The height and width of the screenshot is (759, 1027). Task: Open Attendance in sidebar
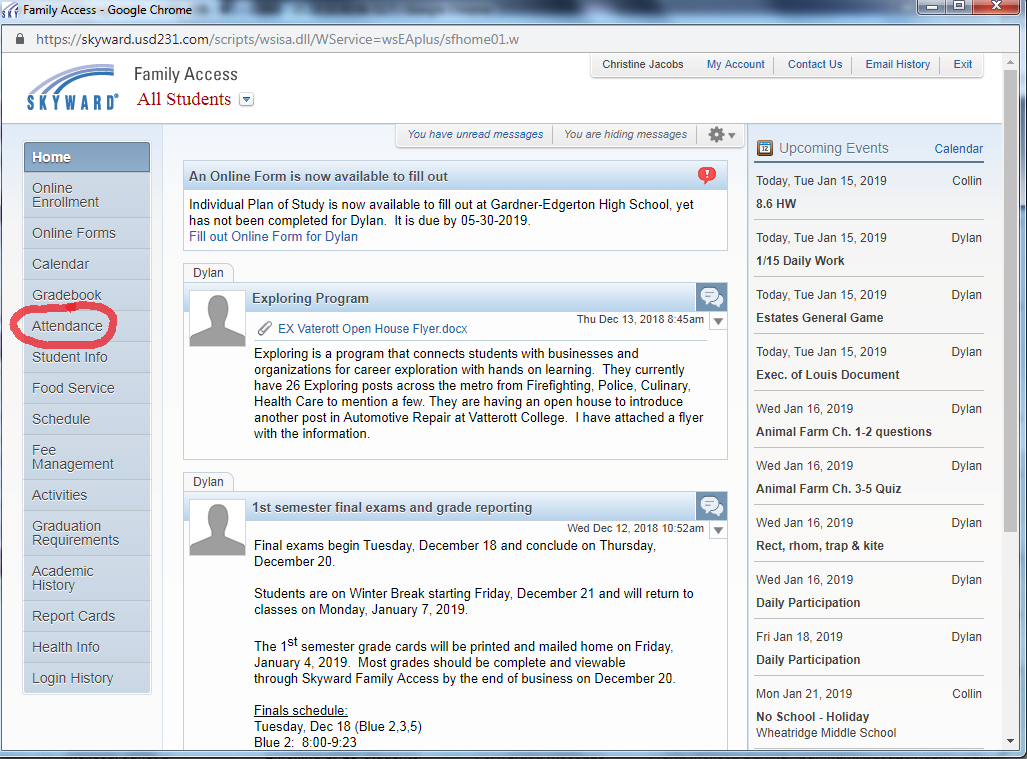pyautogui.click(x=87, y=326)
